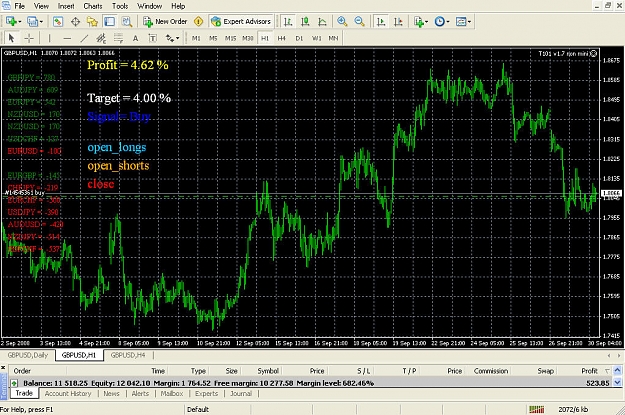Open the Periods clock icon

pos(439,22)
